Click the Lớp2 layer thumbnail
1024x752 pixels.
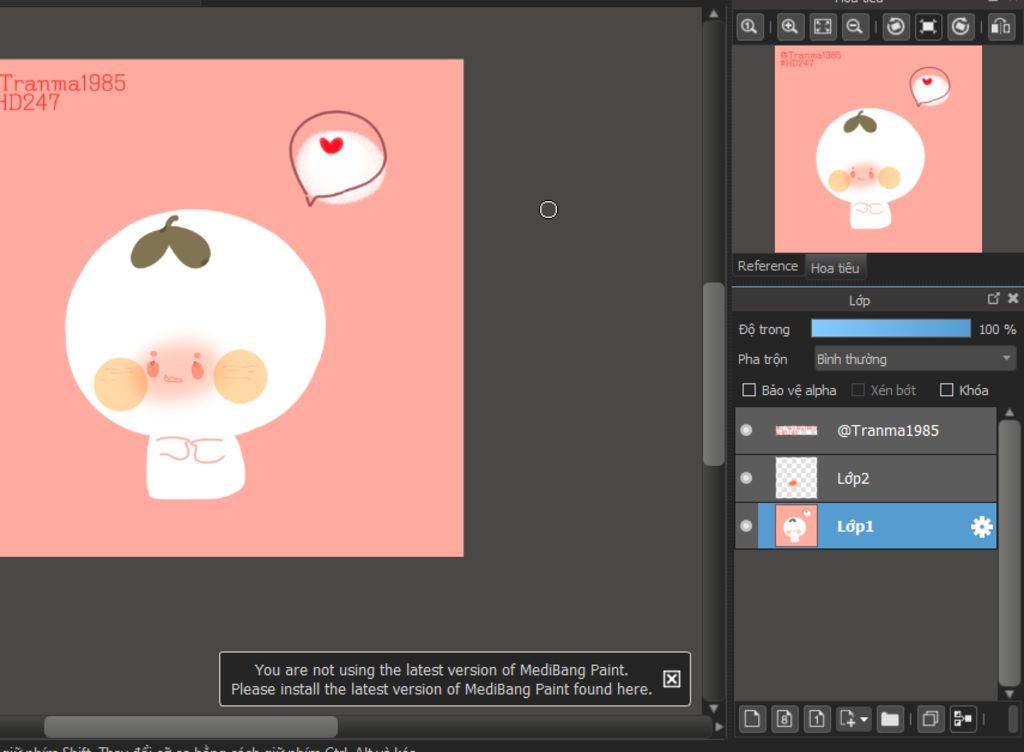[796, 478]
